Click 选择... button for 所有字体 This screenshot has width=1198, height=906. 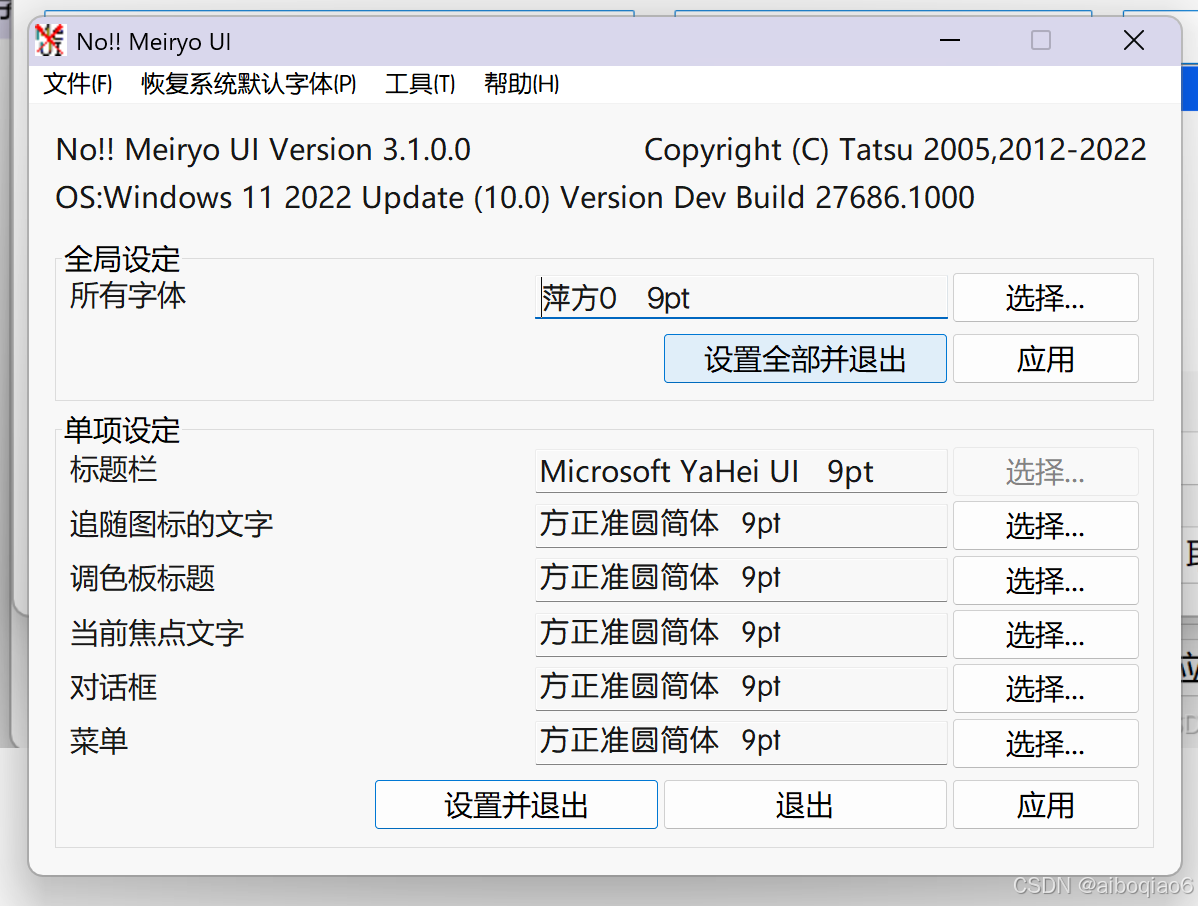point(1045,297)
